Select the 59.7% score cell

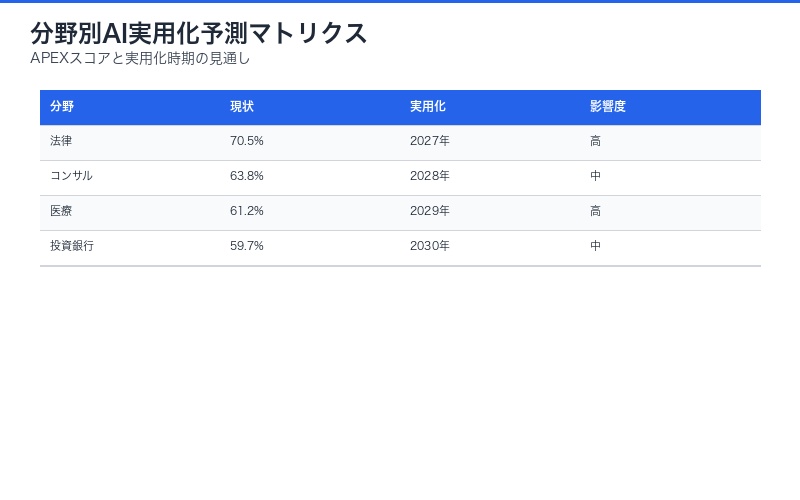pos(247,247)
